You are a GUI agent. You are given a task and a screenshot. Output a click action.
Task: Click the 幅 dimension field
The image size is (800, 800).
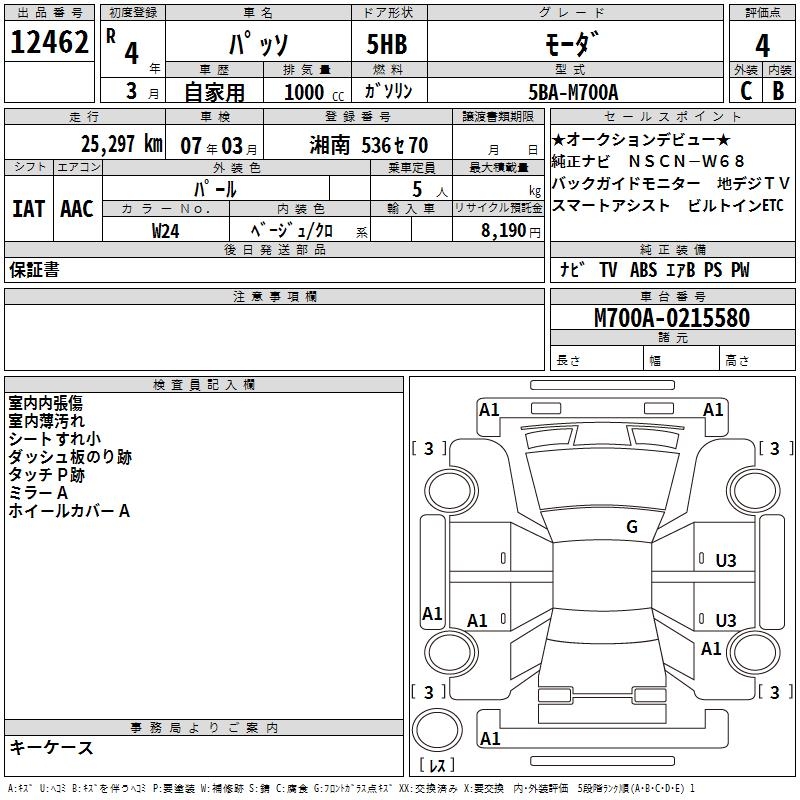682,358
